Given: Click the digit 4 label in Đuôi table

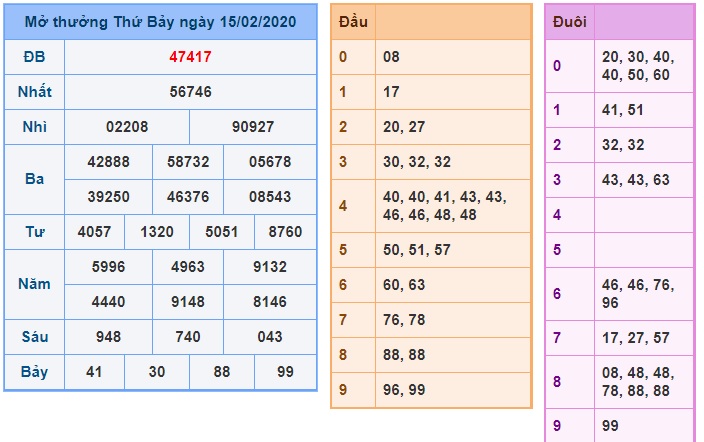Looking at the screenshot, I should (557, 215).
